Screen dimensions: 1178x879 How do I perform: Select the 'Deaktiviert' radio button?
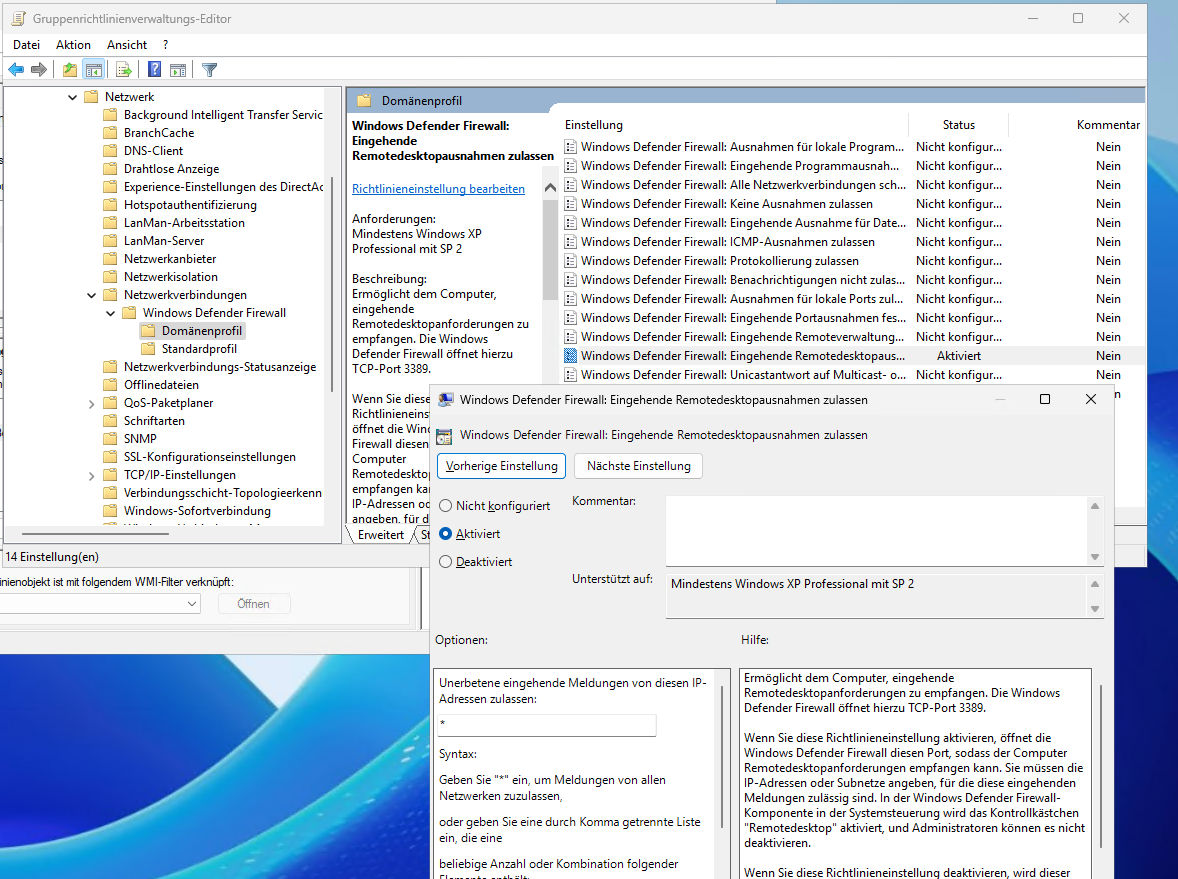coord(446,562)
